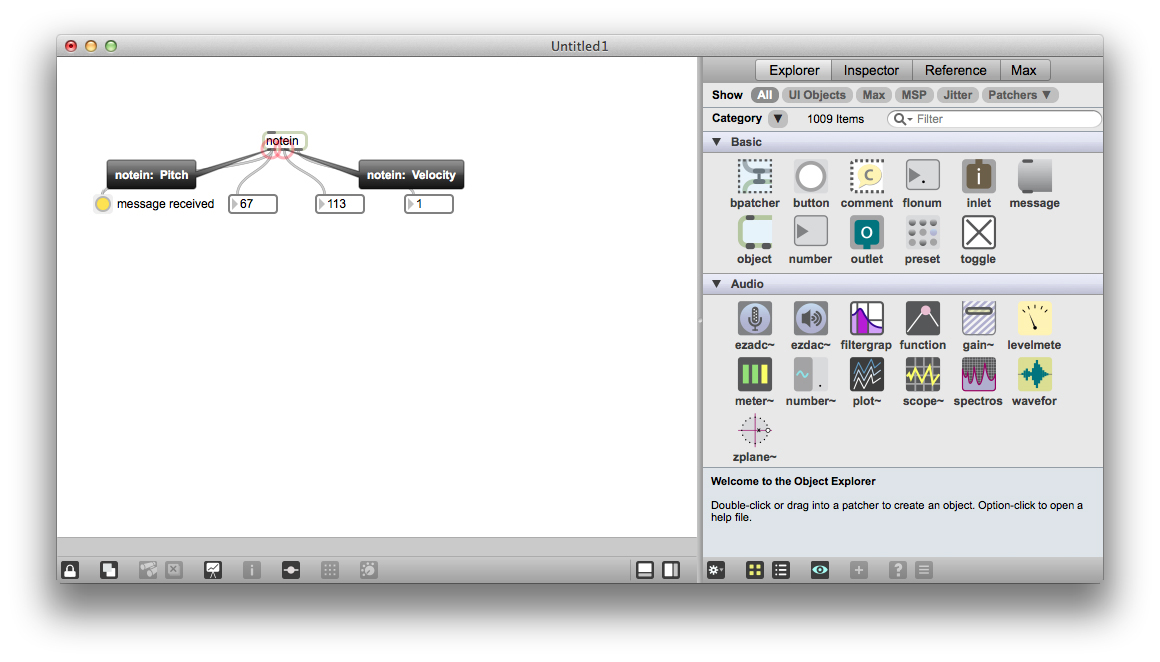Filter explorer by MSP objects

(x=914, y=95)
